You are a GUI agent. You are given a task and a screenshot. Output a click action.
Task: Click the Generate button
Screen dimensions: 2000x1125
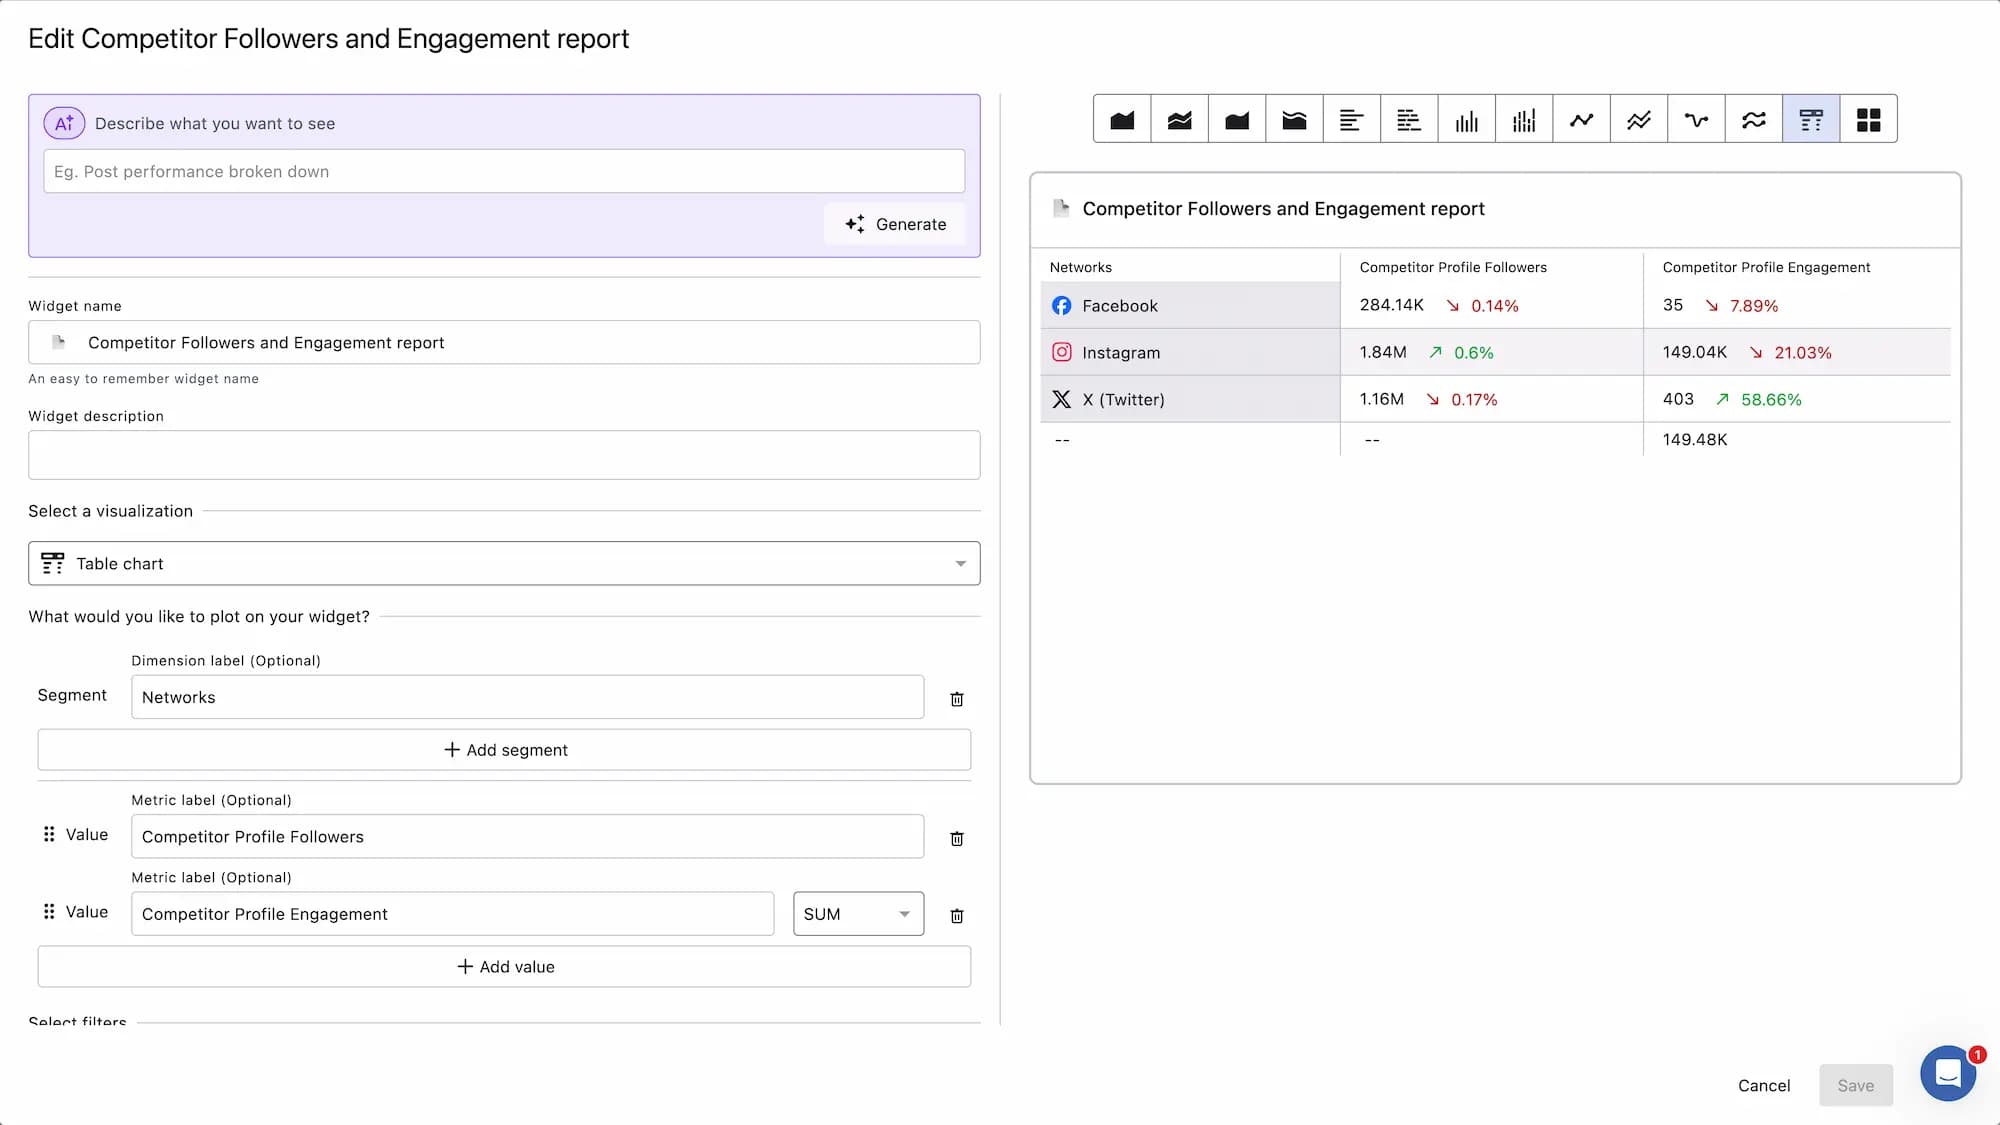[895, 224]
